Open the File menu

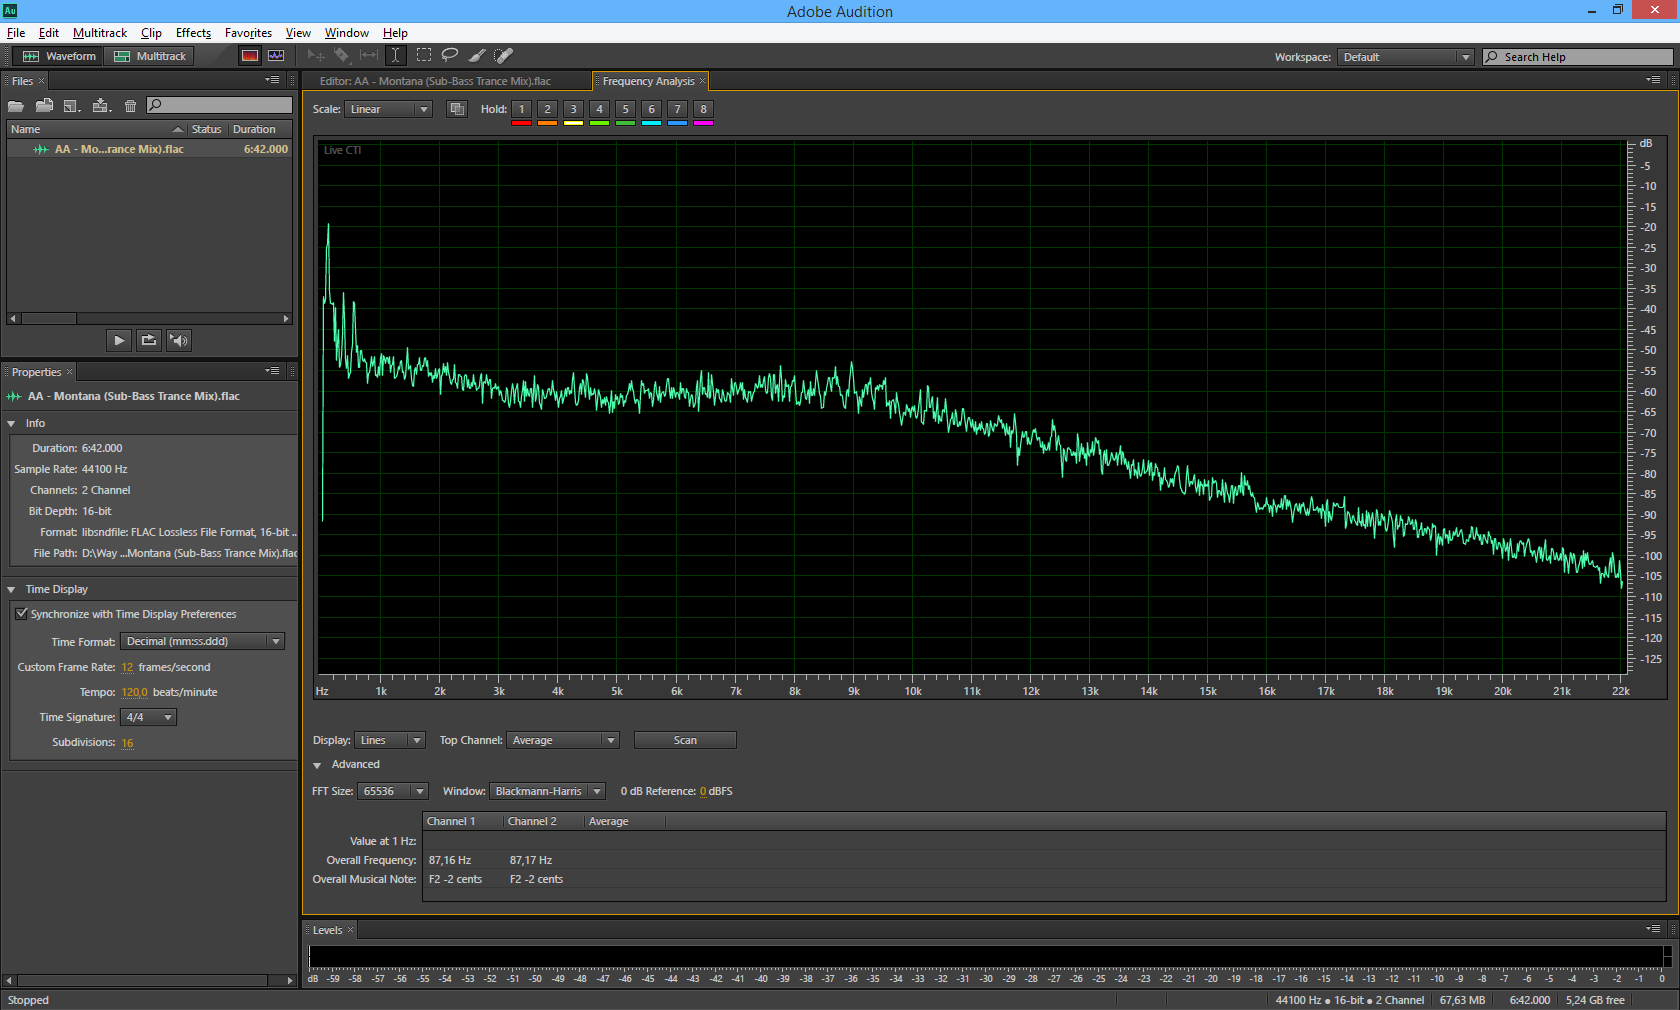pyautogui.click(x=16, y=33)
